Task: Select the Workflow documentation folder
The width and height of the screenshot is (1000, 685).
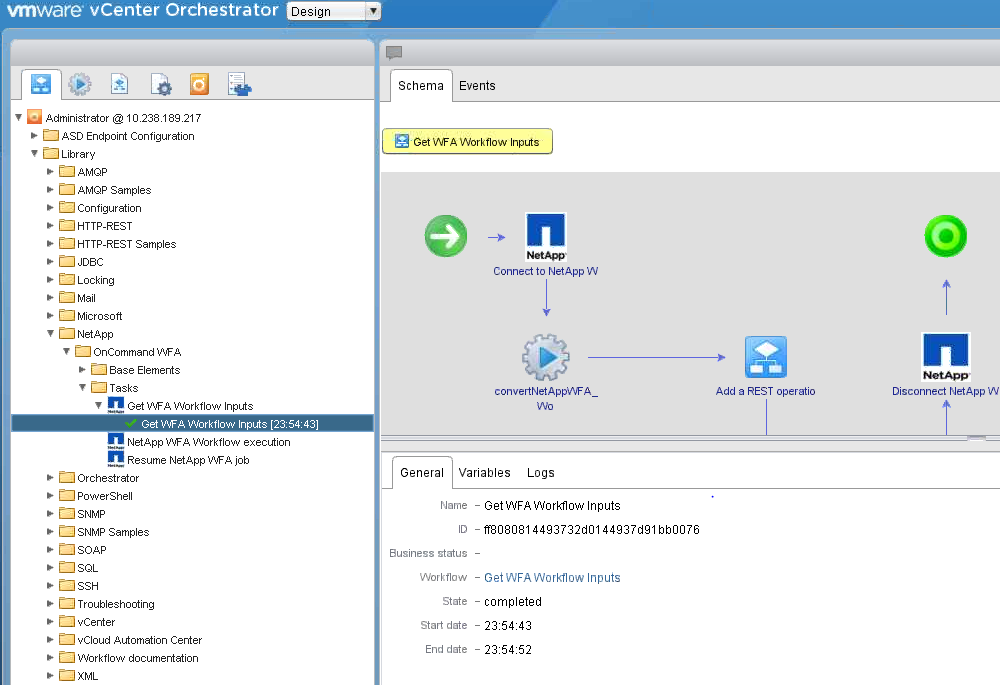Action: pyautogui.click(x=138, y=658)
